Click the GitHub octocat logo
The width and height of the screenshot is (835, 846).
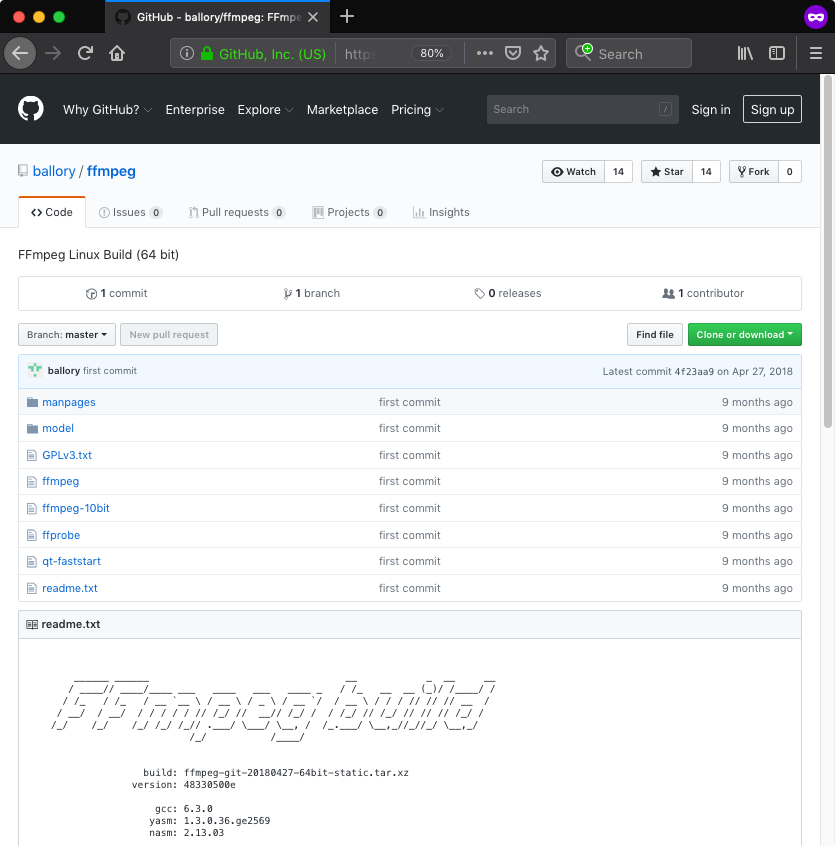pos(31,109)
